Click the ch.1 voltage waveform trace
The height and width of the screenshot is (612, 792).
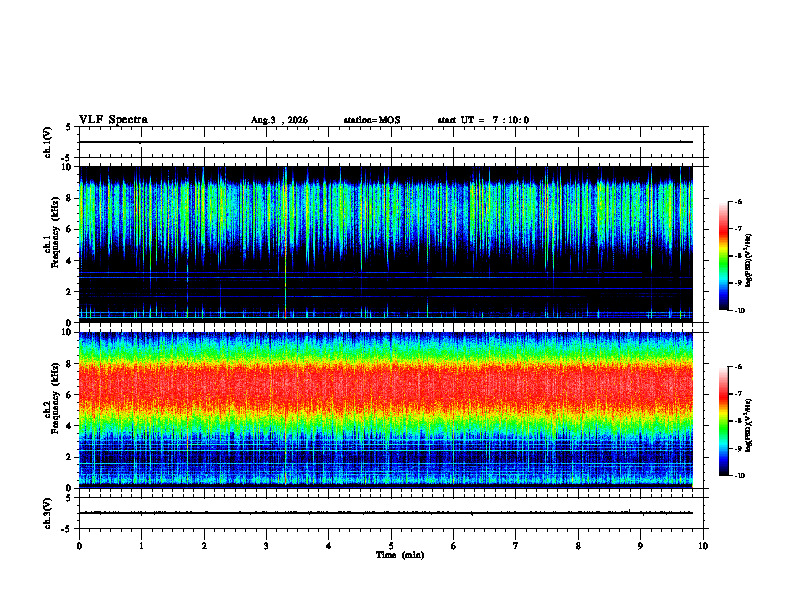coord(386,142)
